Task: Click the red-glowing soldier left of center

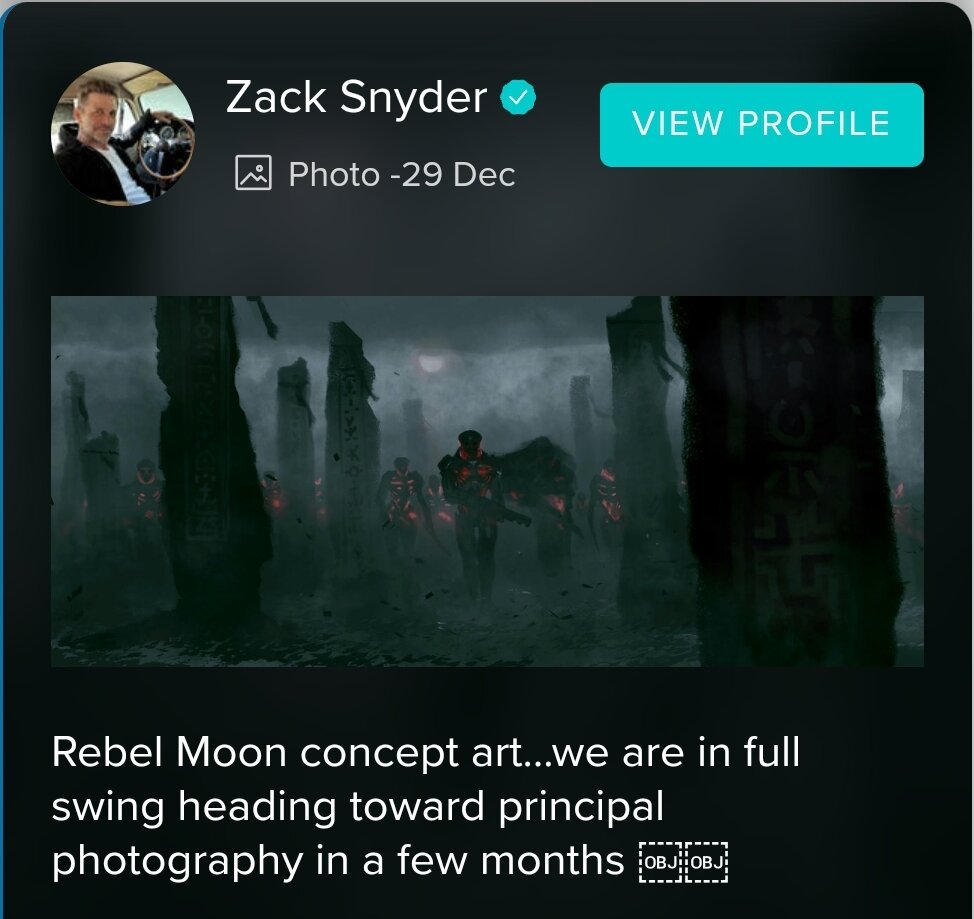Action: coord(398,497)
